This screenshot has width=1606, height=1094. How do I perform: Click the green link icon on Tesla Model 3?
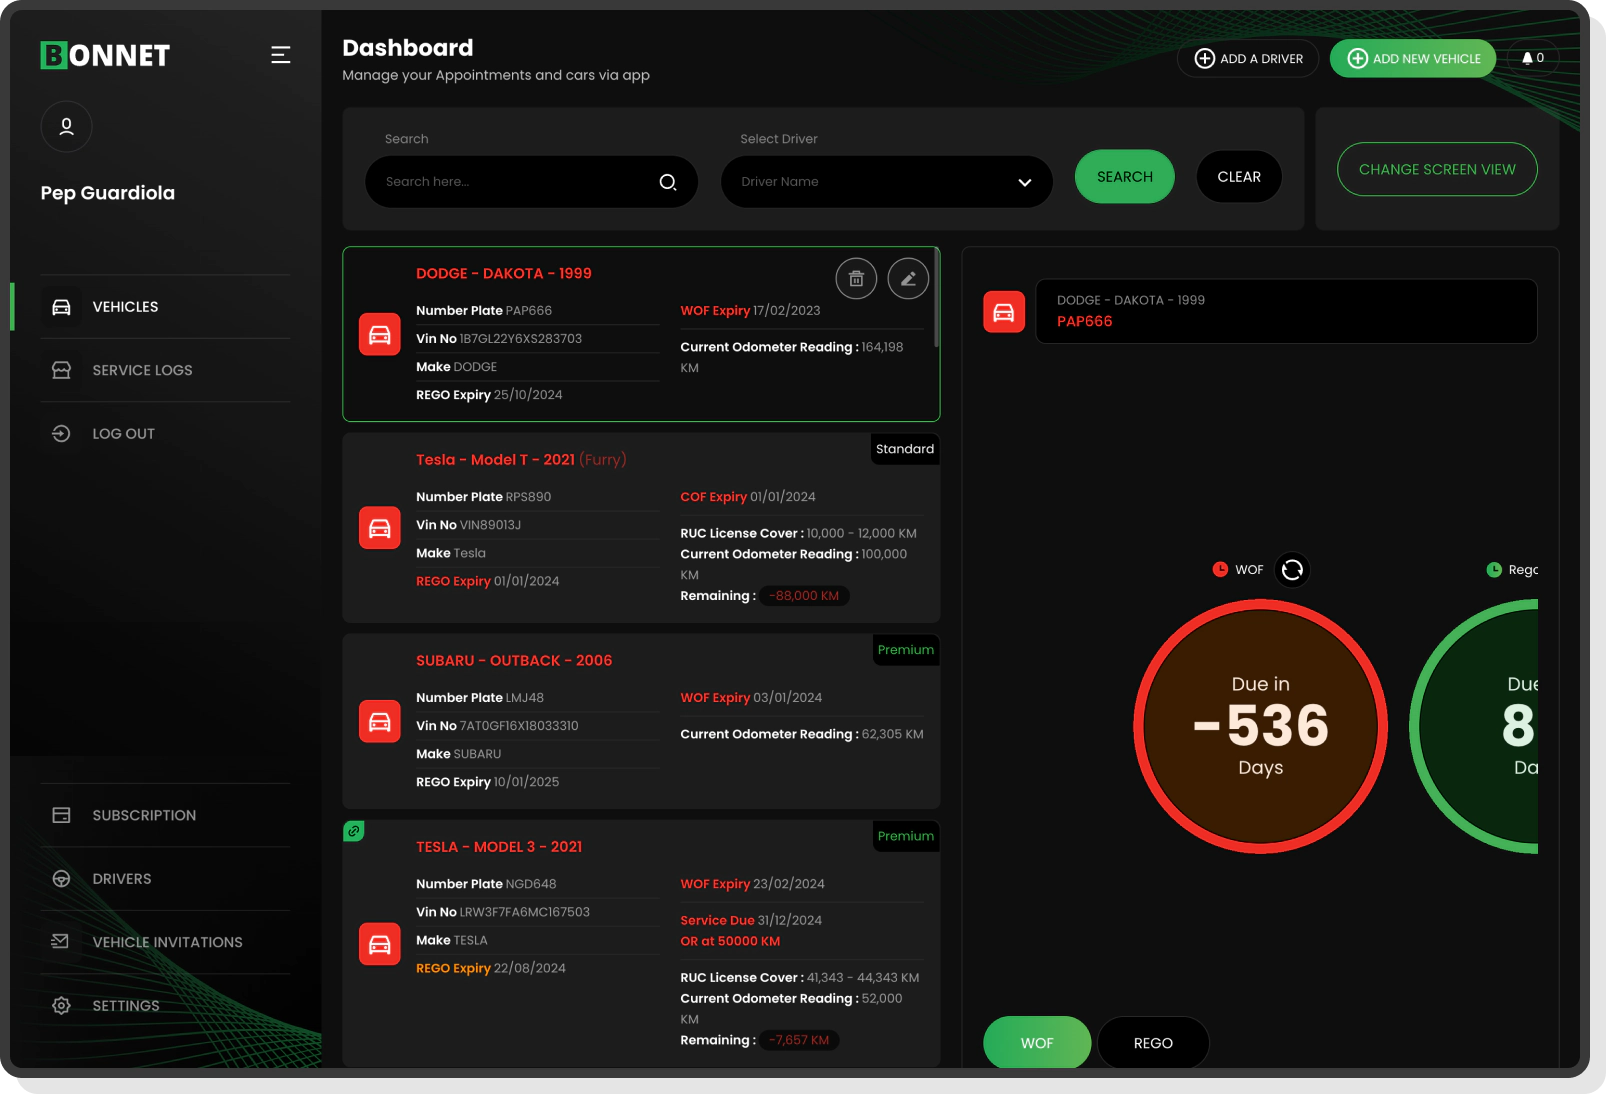coord(354,831)
